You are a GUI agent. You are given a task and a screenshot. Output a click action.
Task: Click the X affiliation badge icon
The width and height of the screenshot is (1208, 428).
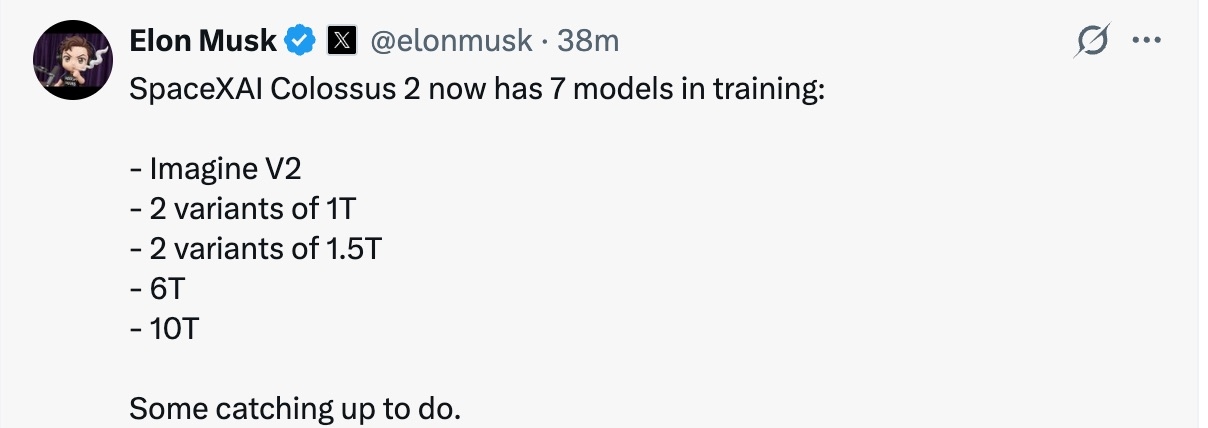click(x=342, y=41)
